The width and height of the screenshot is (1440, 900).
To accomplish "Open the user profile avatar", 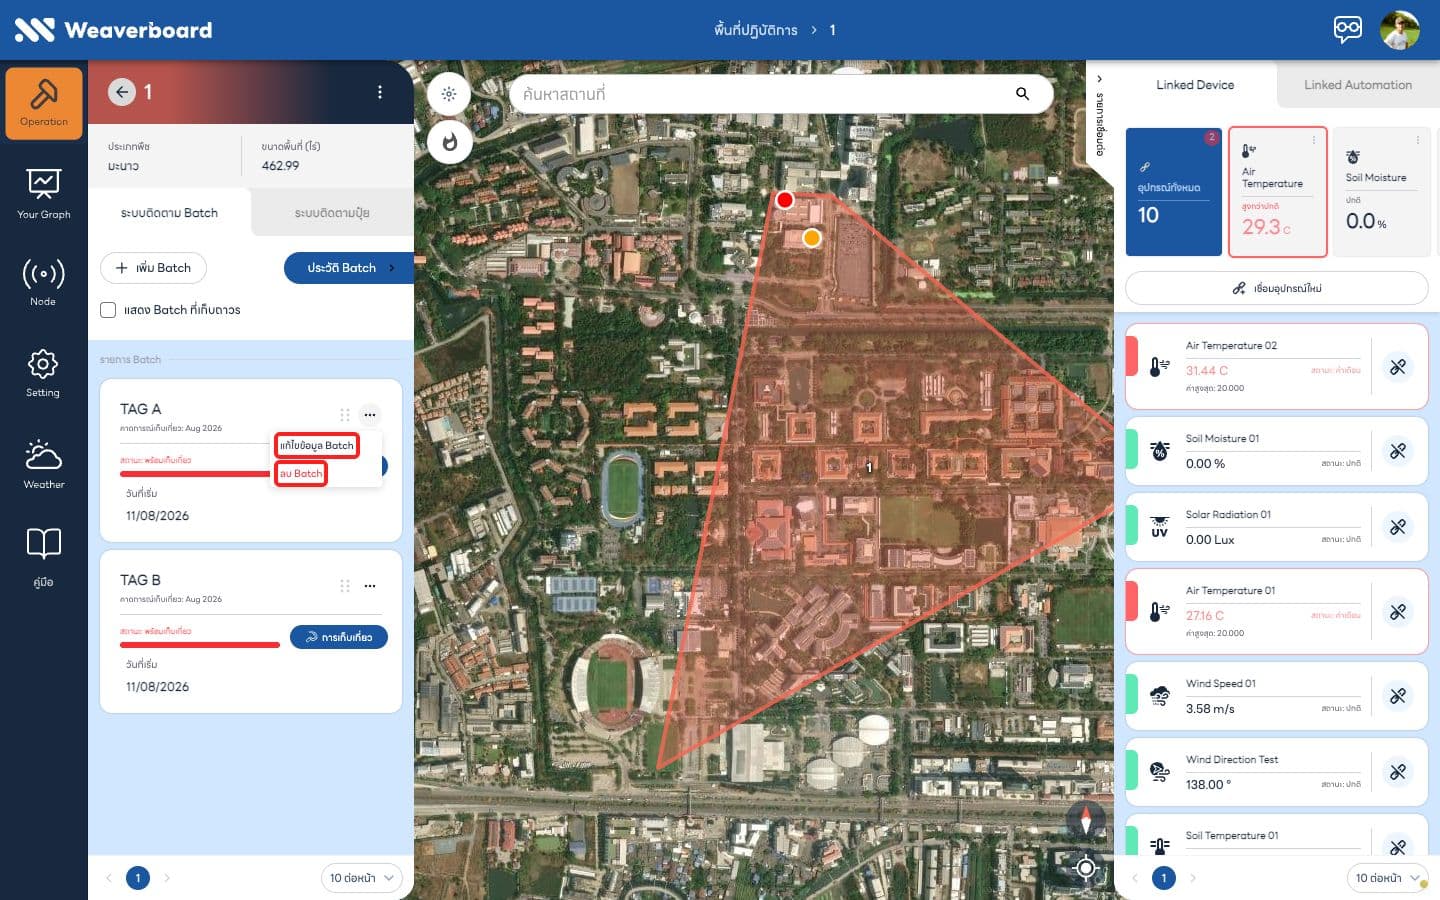I will [1400, 30].
